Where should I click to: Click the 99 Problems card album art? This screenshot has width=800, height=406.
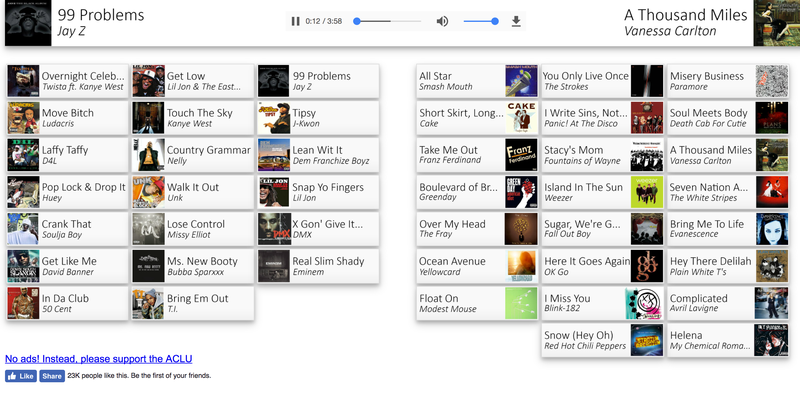(x=273, y=81)
